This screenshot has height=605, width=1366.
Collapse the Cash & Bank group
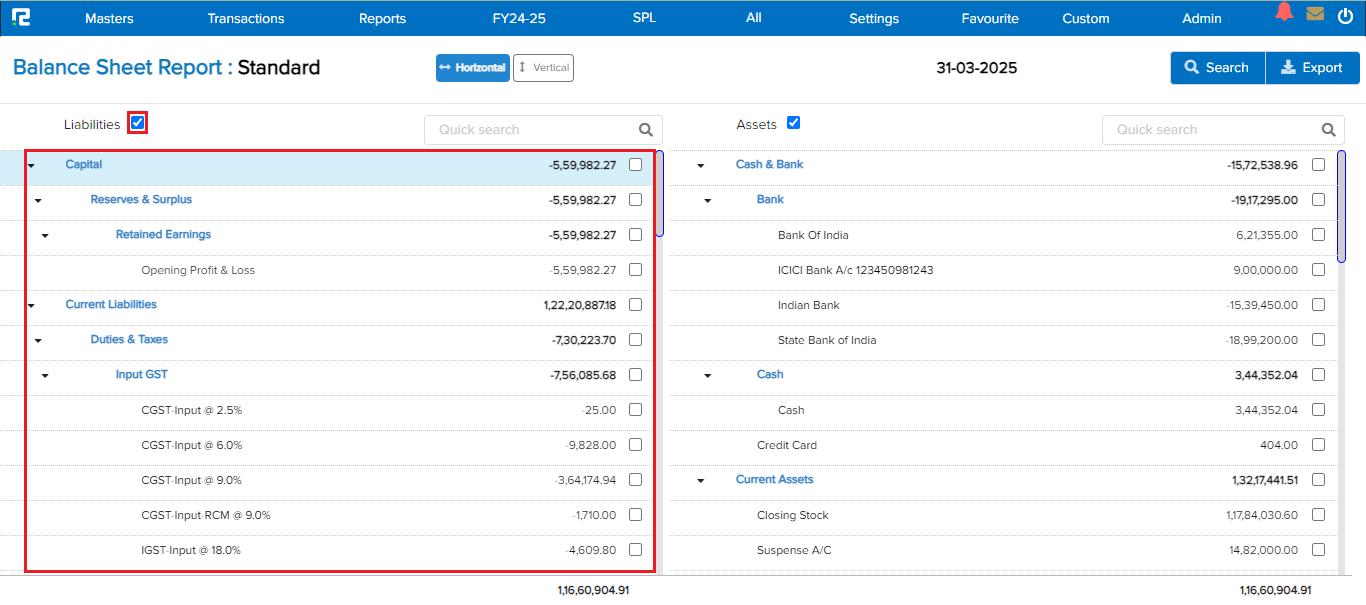700,166
